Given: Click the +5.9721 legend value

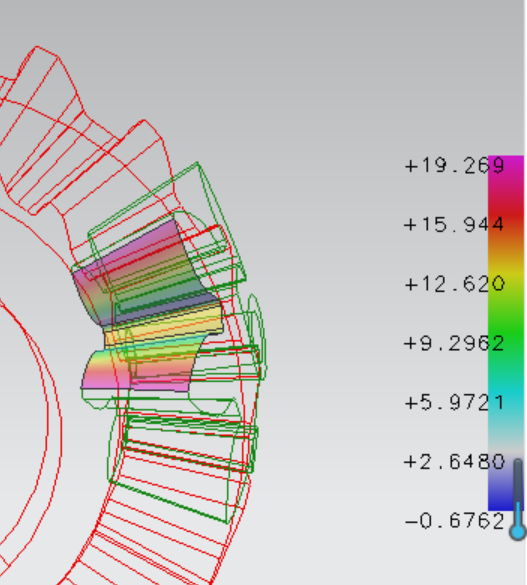Looking at the screenshot, I should 454,403.
